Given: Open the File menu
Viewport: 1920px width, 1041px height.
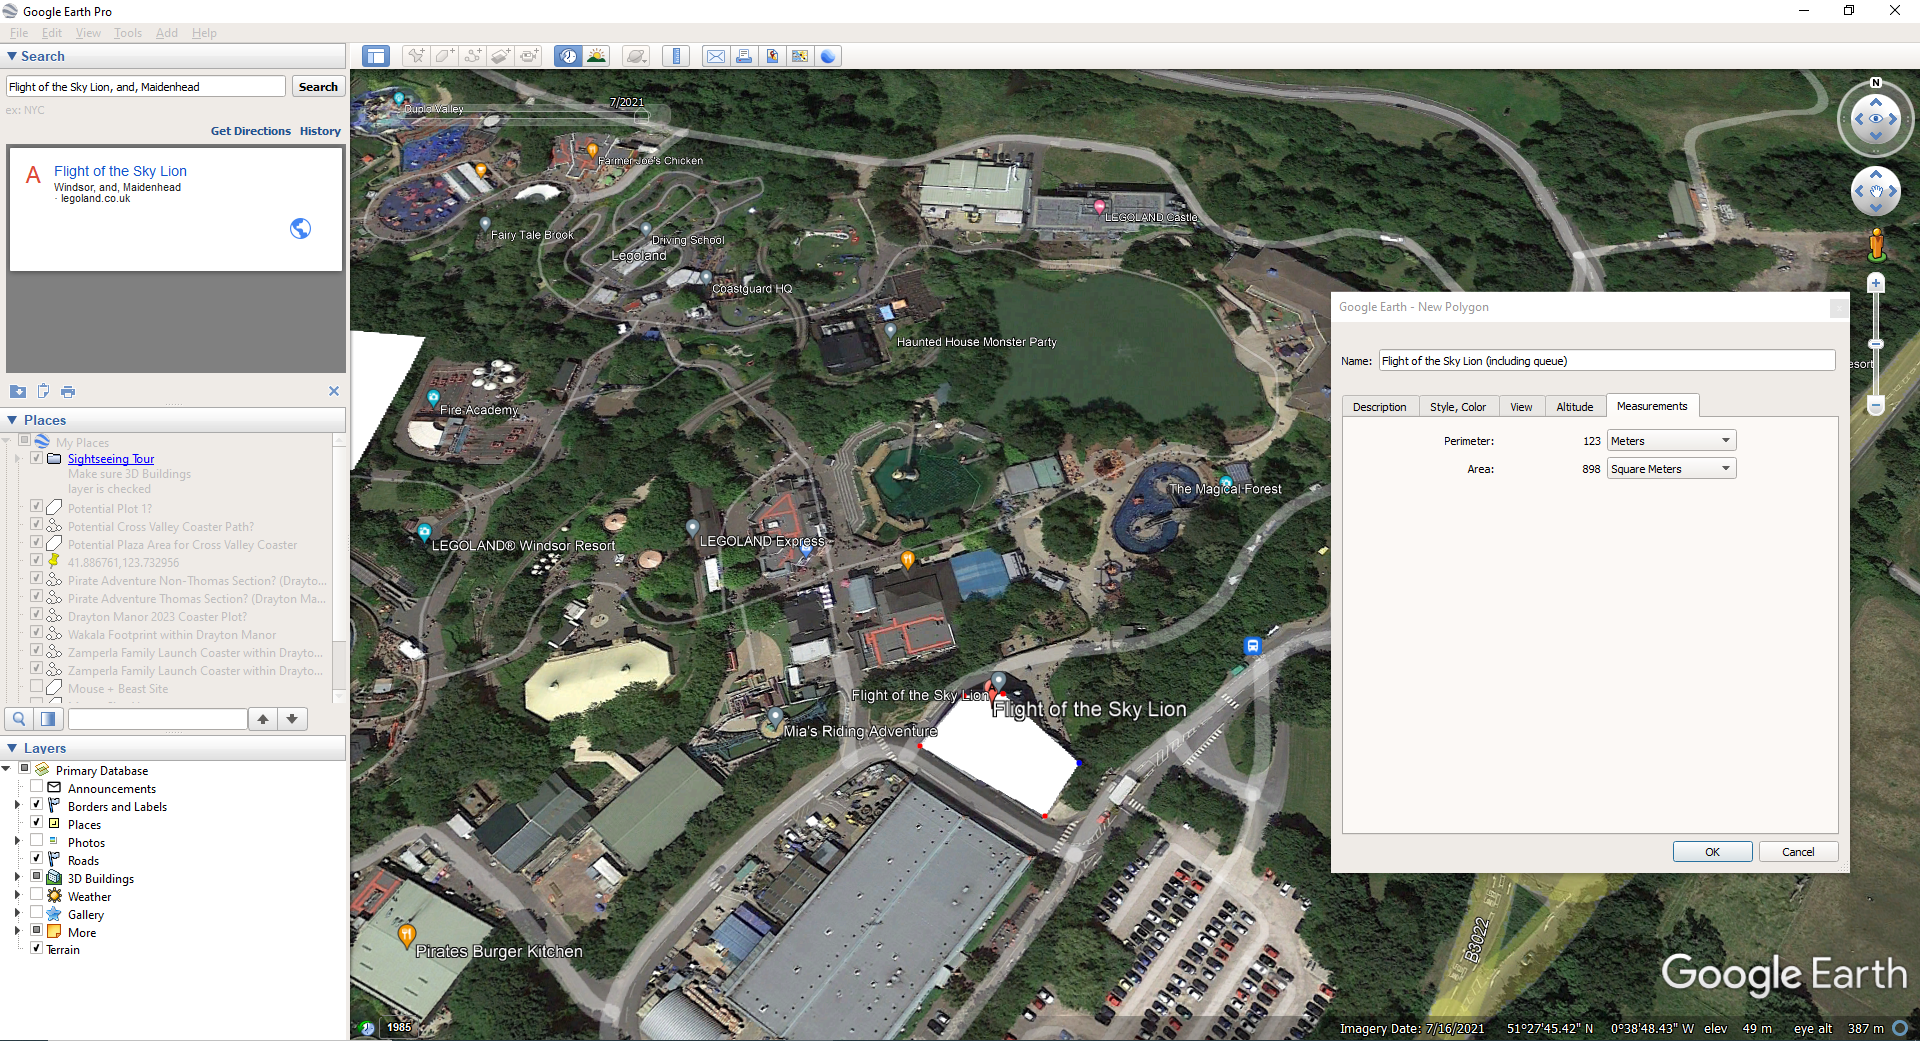Looking at the screenshot, I should (x=19, y=33).
